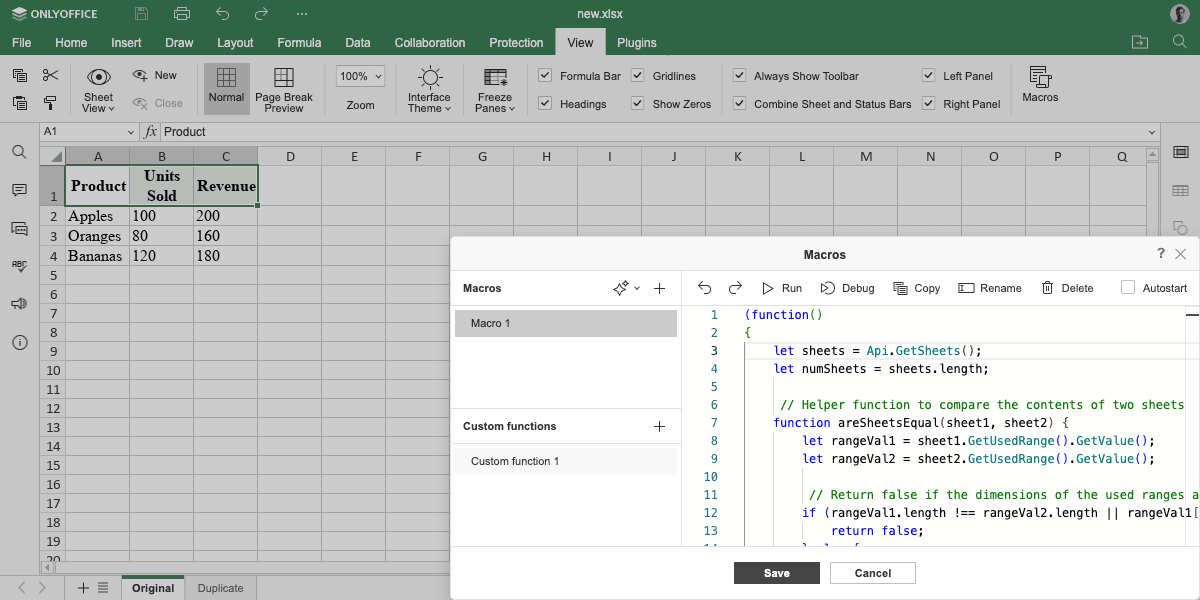Click the Copy icon in ribbon

pyautogui.click(x=20, y=75)
